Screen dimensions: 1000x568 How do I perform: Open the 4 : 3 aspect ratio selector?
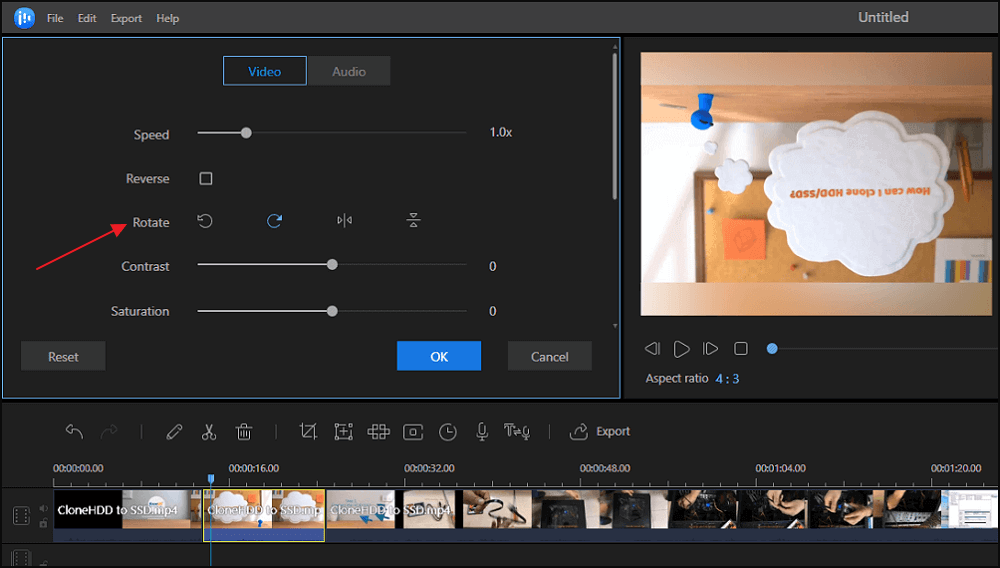[727, 379]
